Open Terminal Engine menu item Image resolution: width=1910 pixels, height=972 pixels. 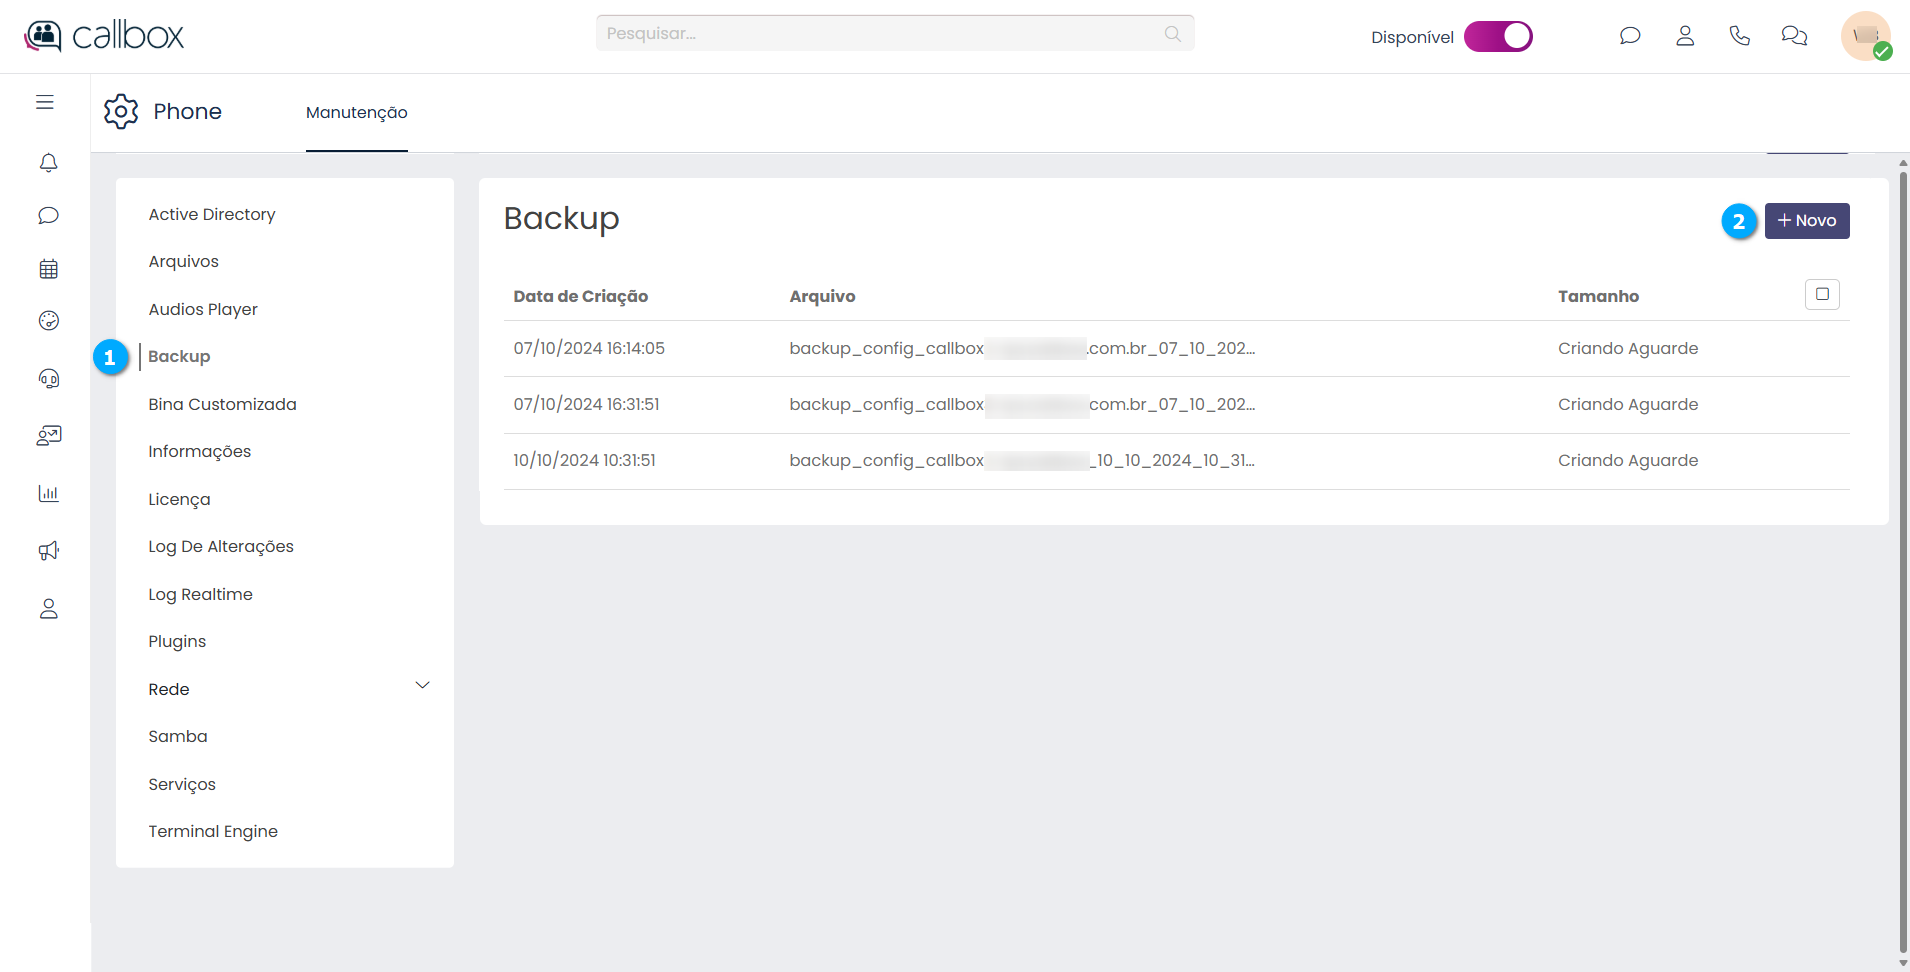[x=213, y=831]
